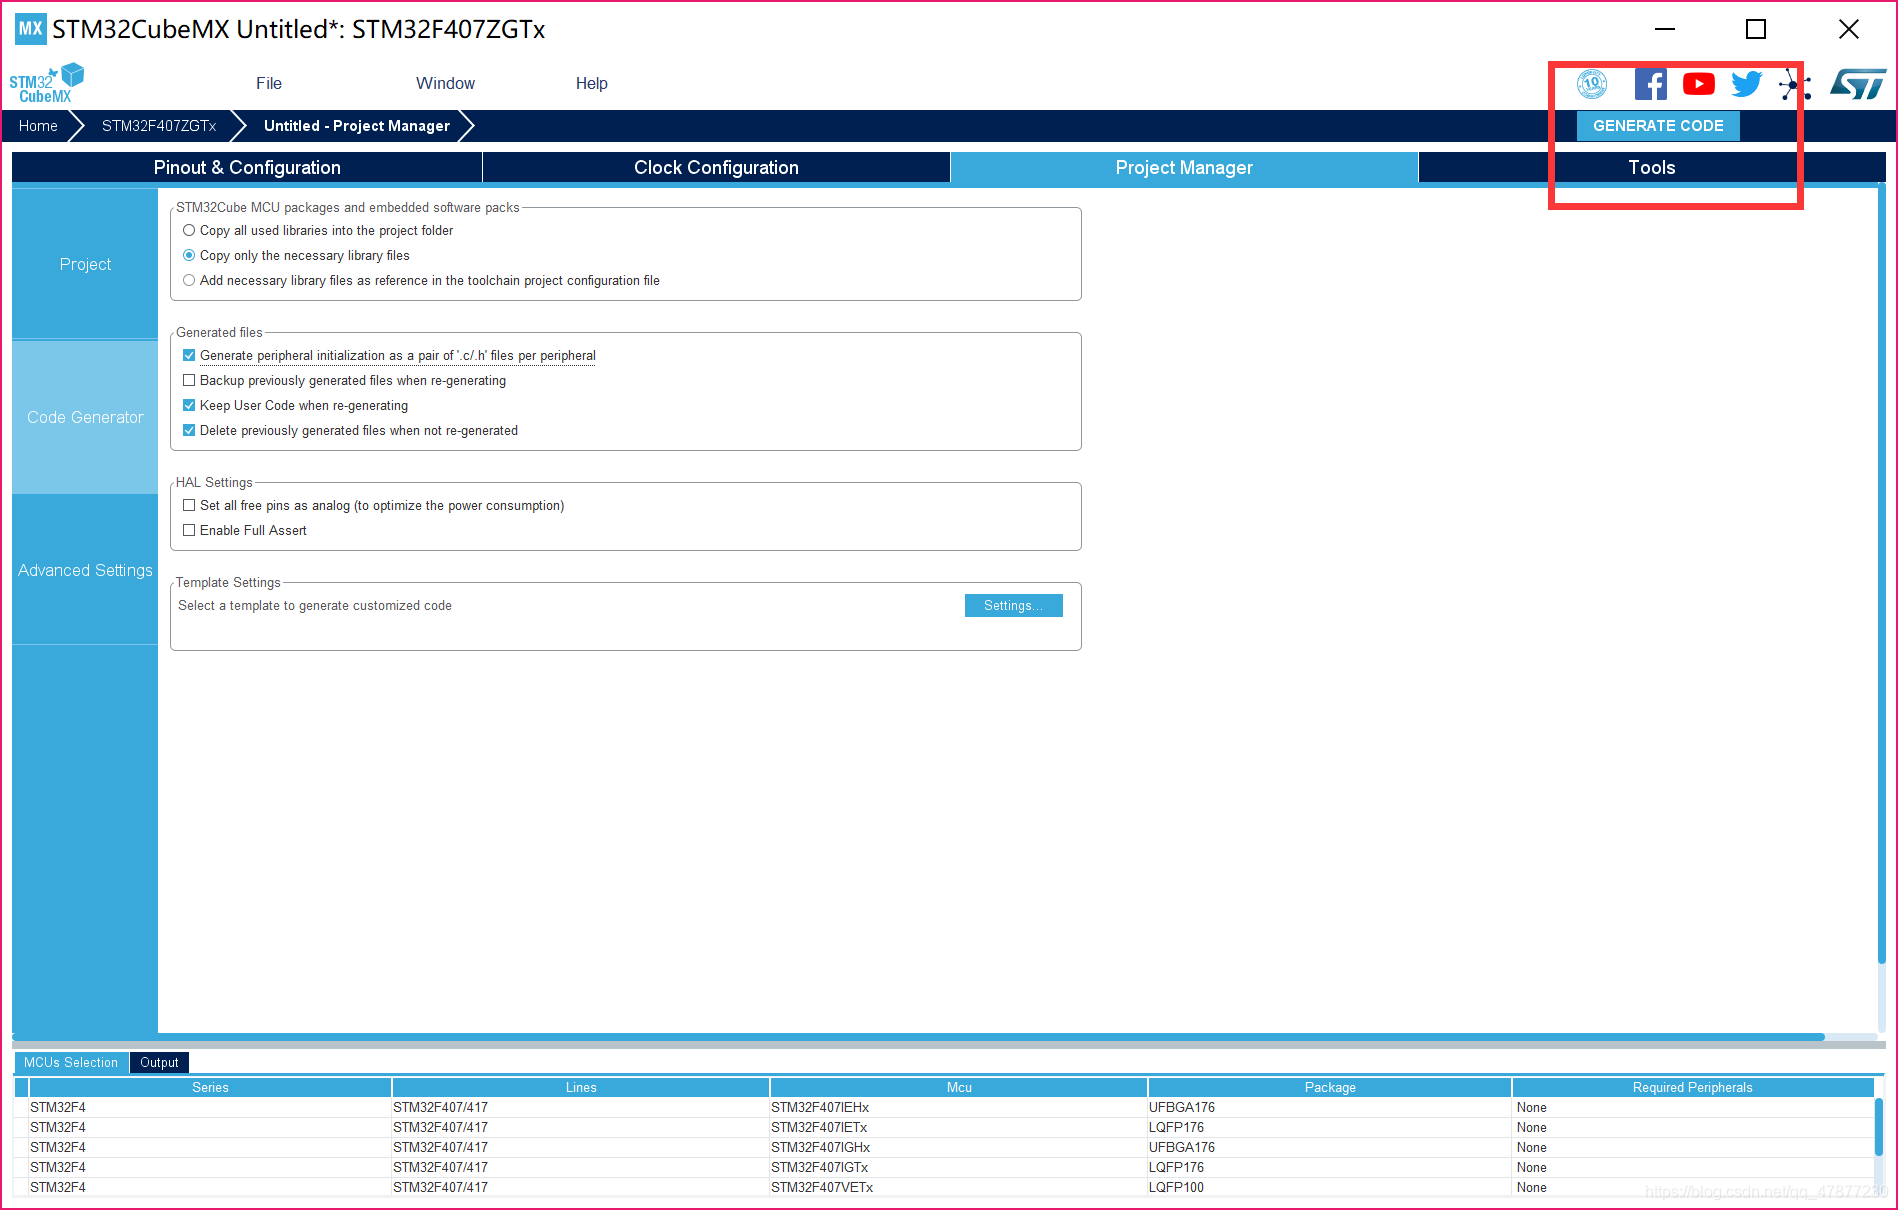The width and height of the screenshot is (1898, 1210).
Task: Click the ST community network icon
Action: pos(1795,84)
